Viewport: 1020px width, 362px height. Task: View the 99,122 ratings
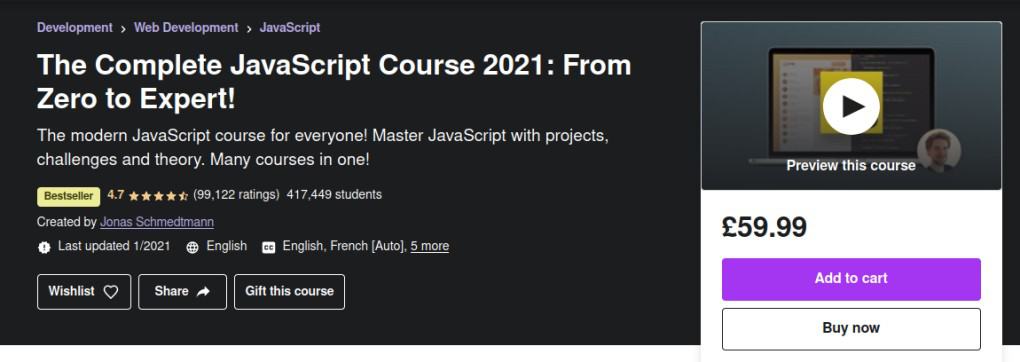(x=236, y=195)
